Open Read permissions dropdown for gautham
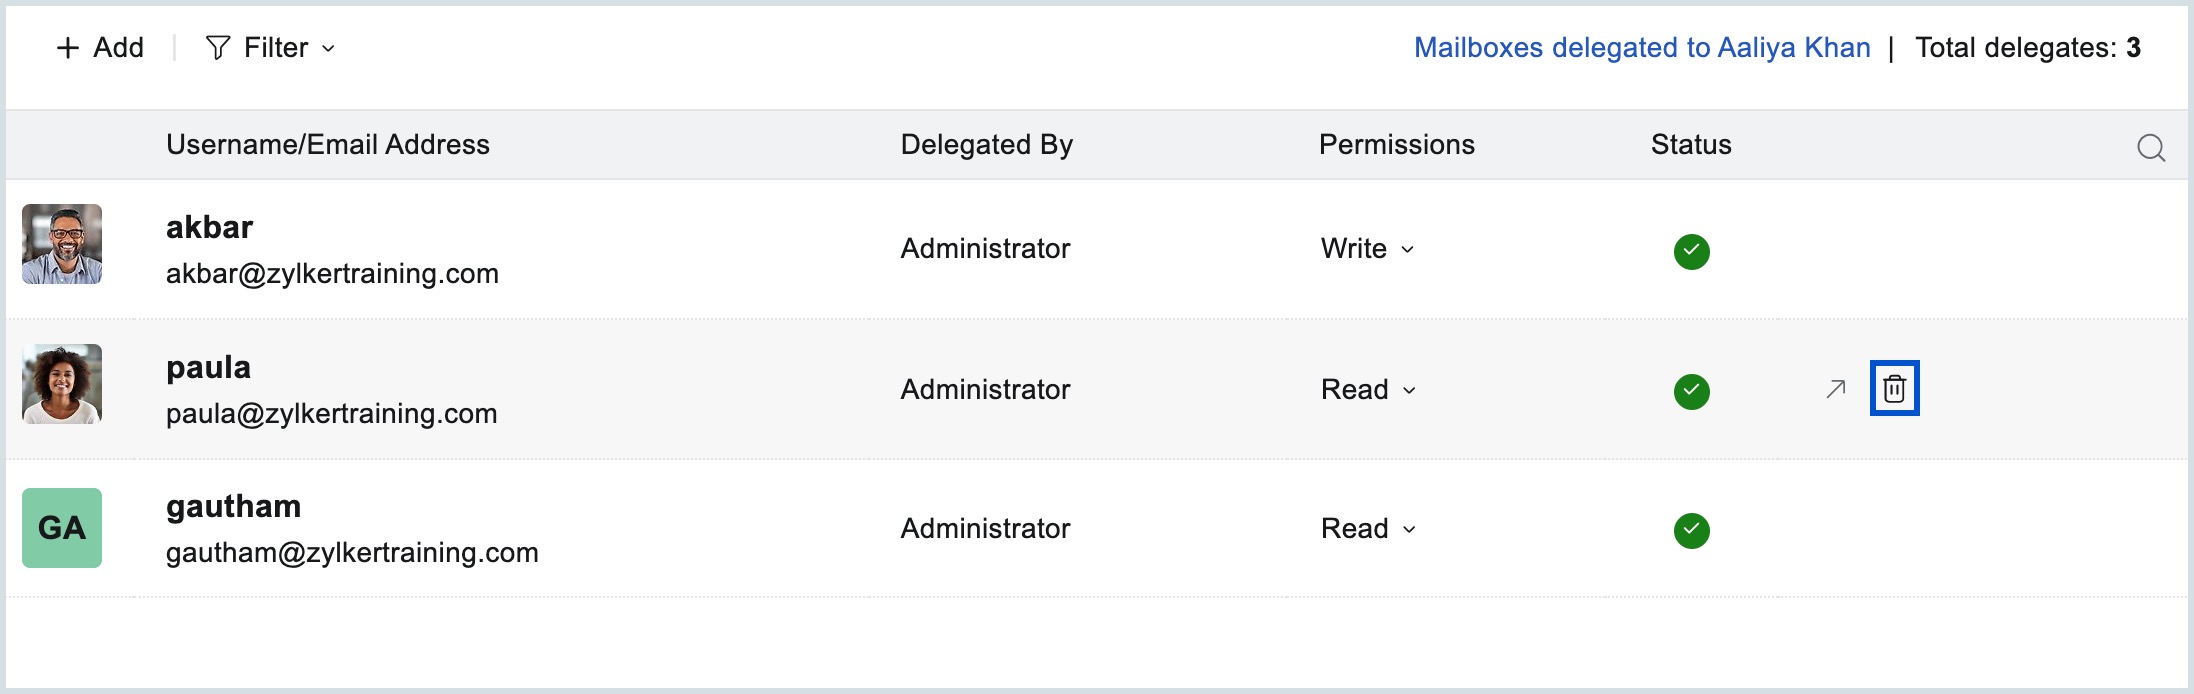The image size is (2194, 694). coord(1409,531)
